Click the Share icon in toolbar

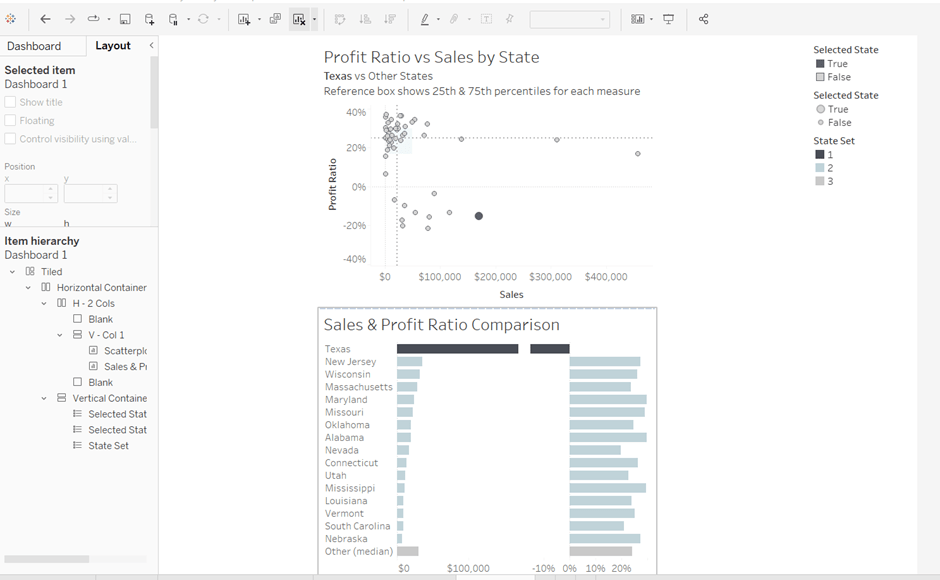703,19
